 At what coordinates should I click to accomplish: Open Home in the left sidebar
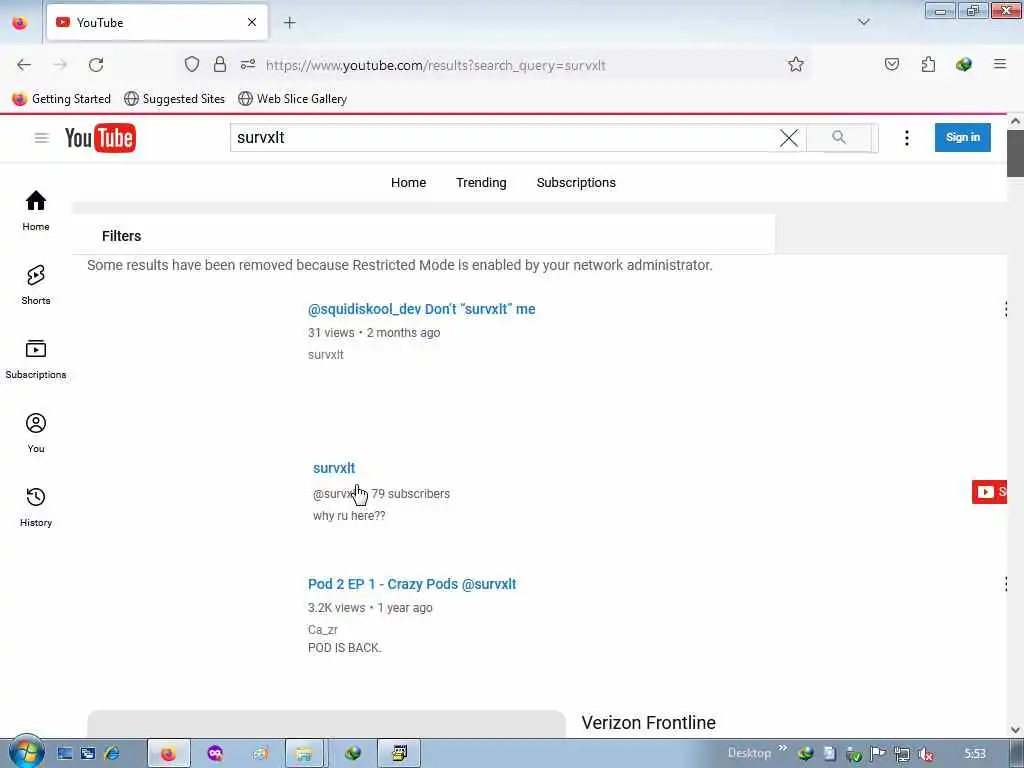coord(36,210)
